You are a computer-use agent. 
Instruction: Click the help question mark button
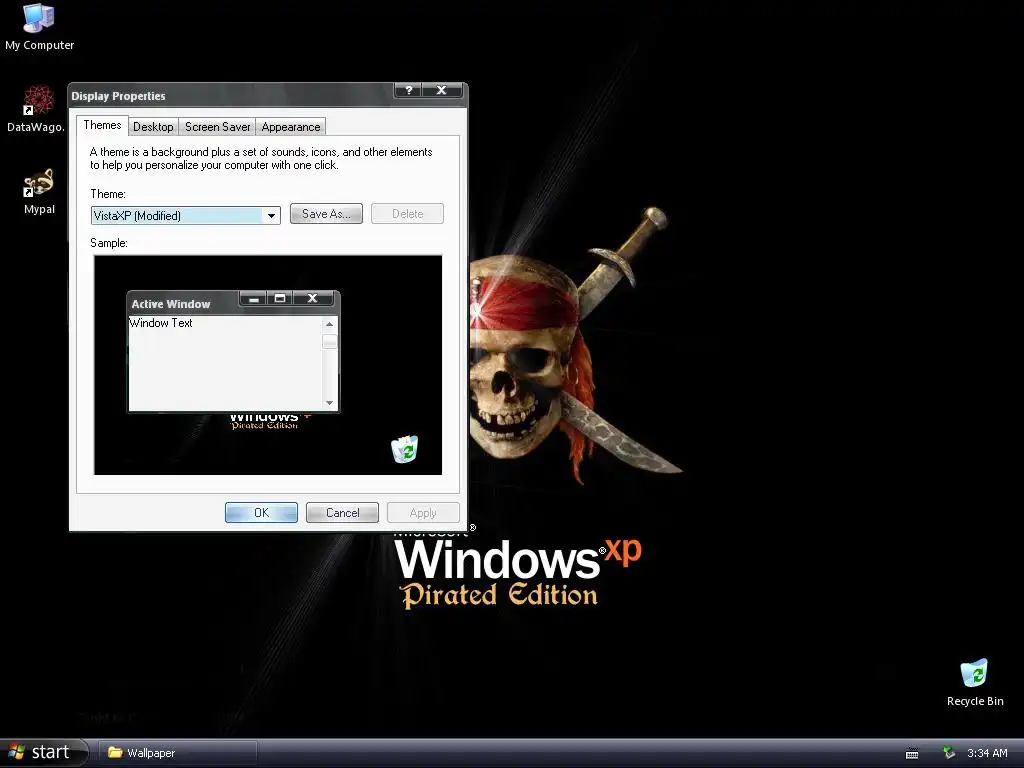pyautogui.click(x=408, y=90)
